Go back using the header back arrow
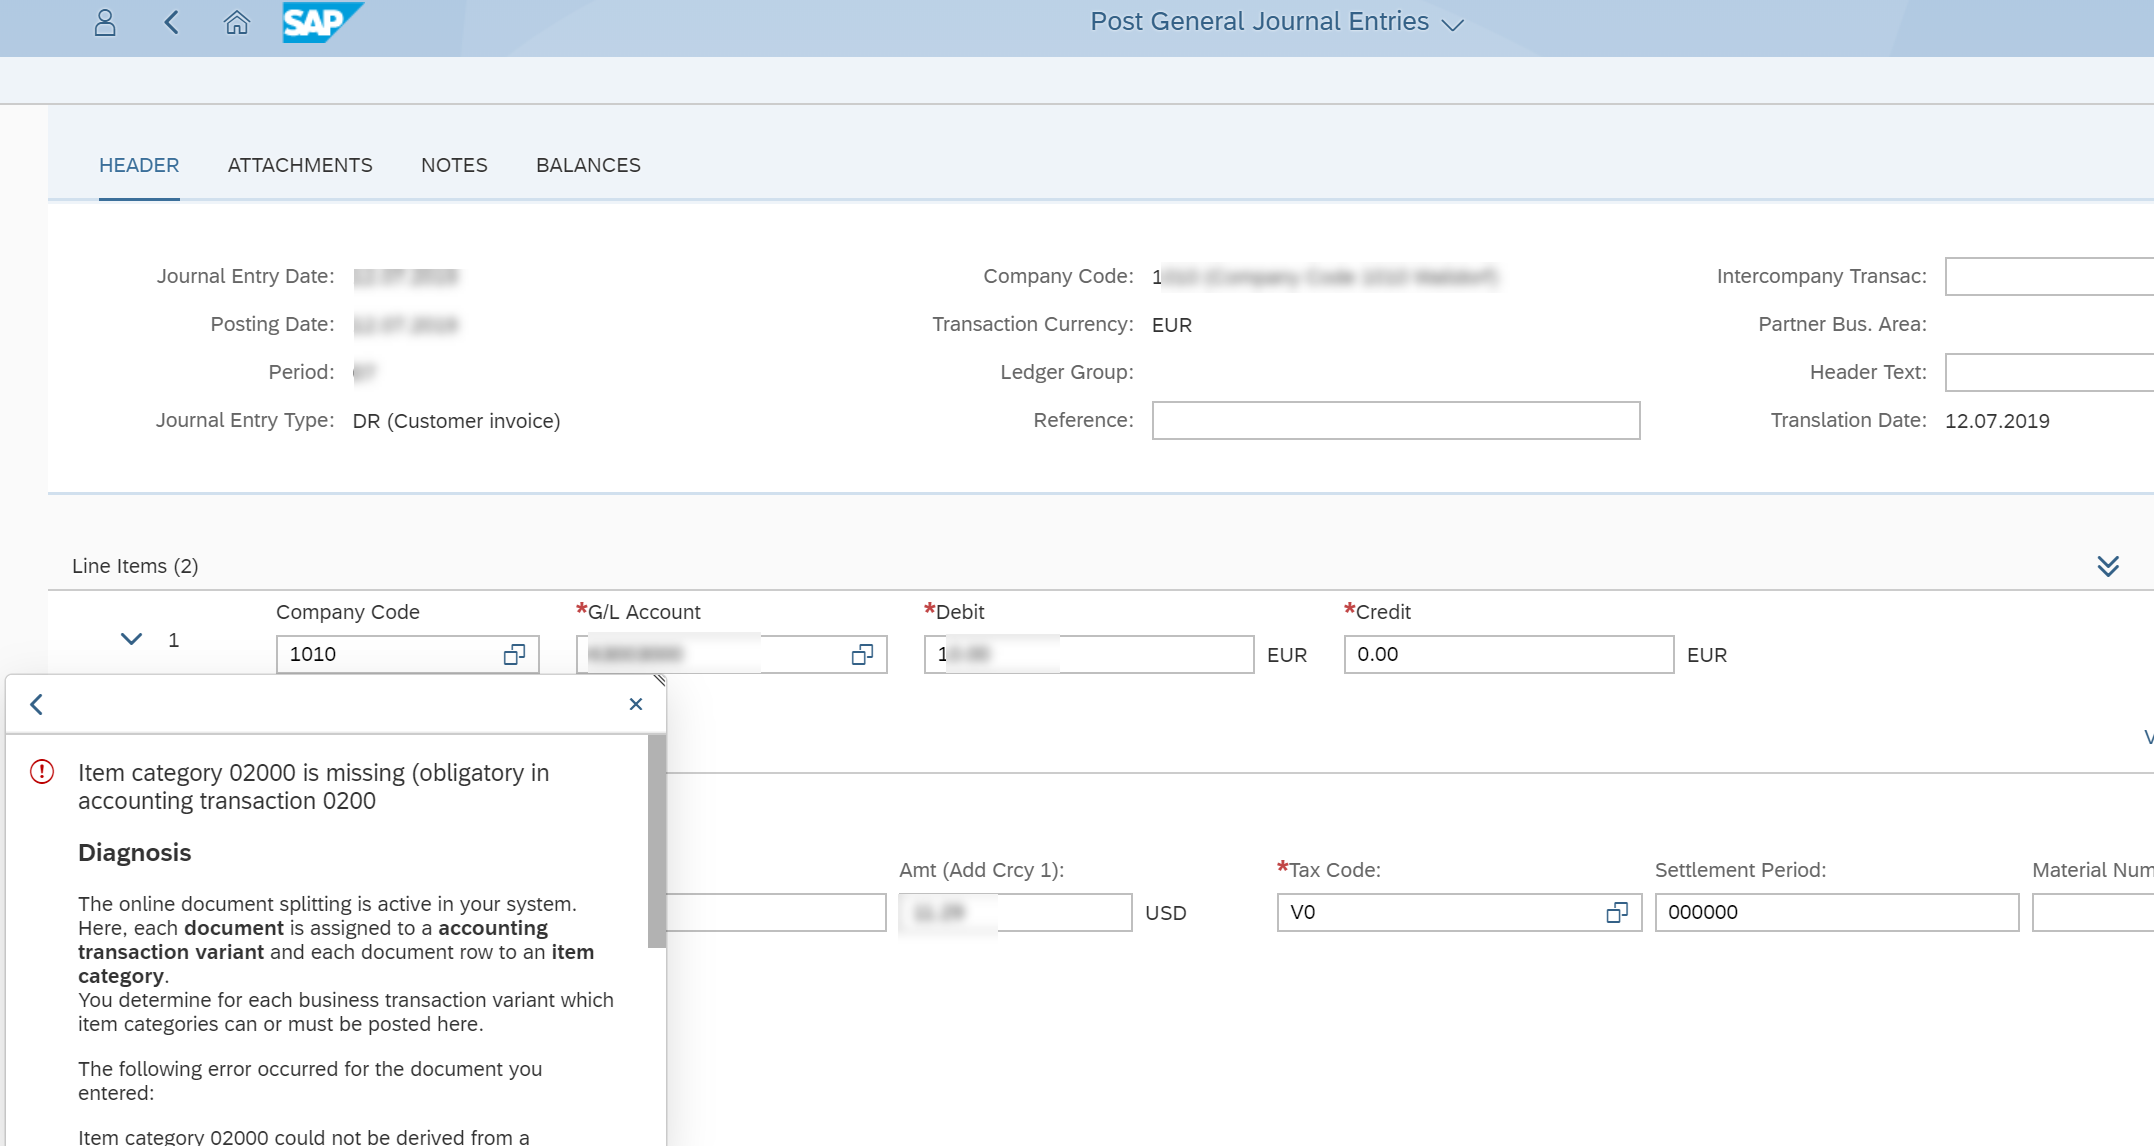Screen dimensions: 2154x1146 pyautogui.click(x=171, y=23)
